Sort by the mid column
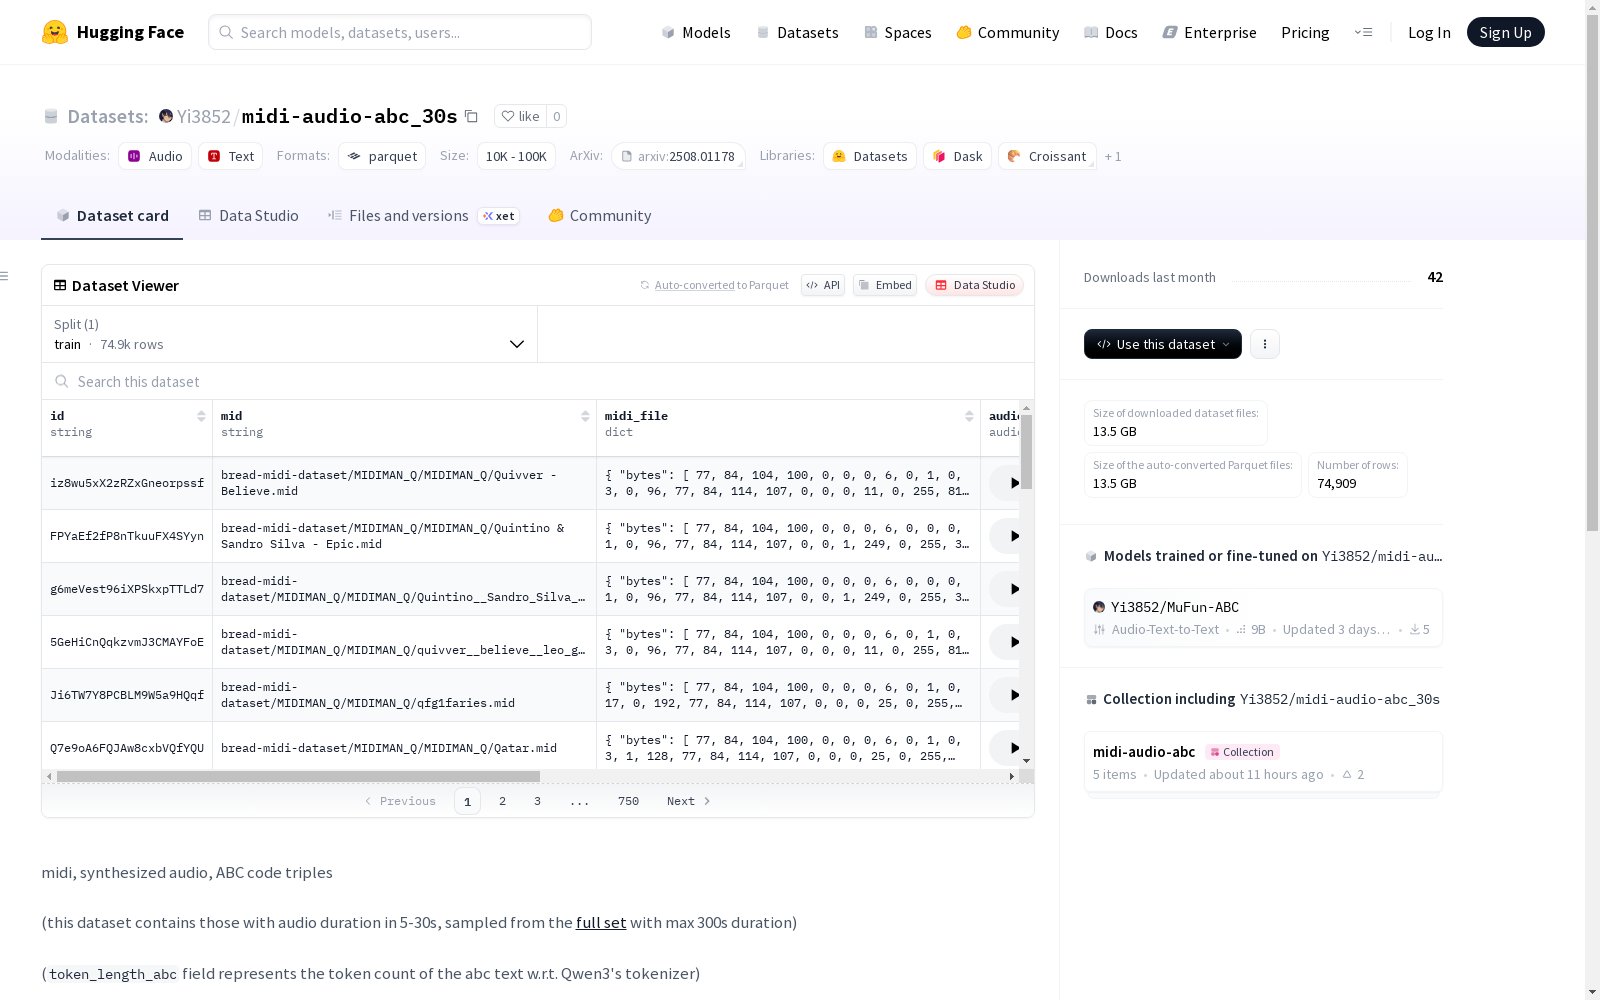This screenshot has width=1600, height=1000. tap(585, 416)
